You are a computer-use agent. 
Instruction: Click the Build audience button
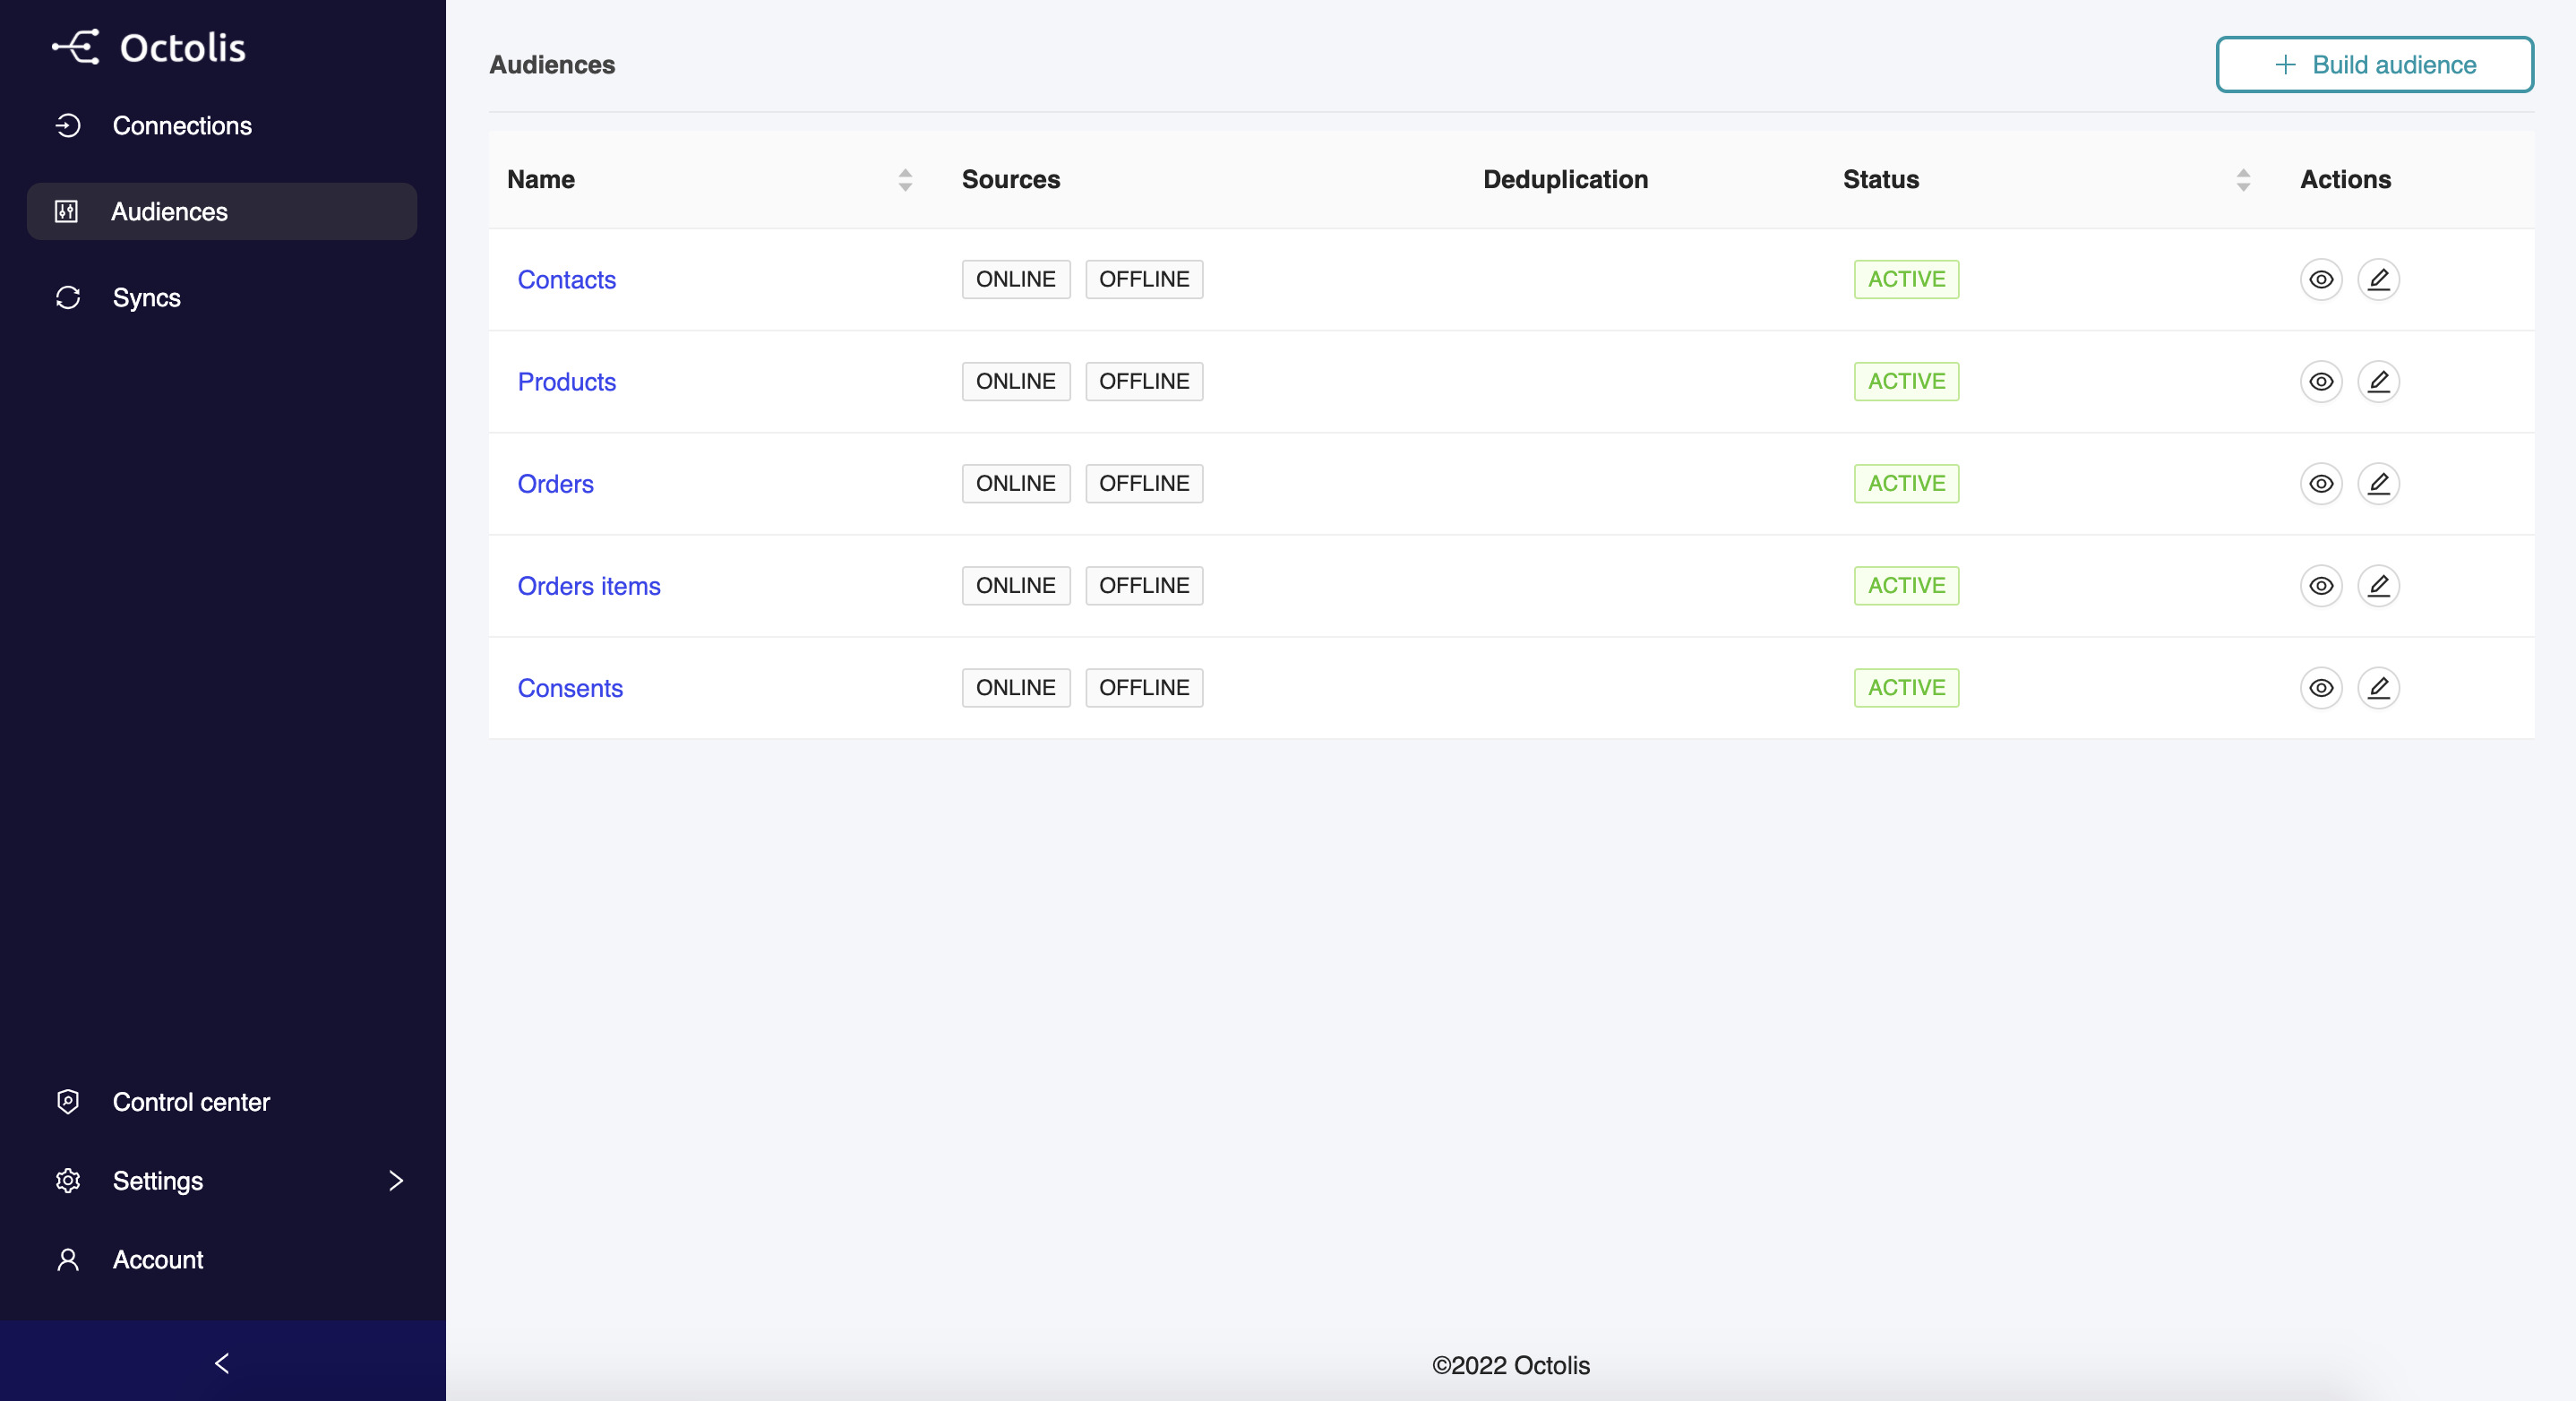click(x=2374, y=65)
